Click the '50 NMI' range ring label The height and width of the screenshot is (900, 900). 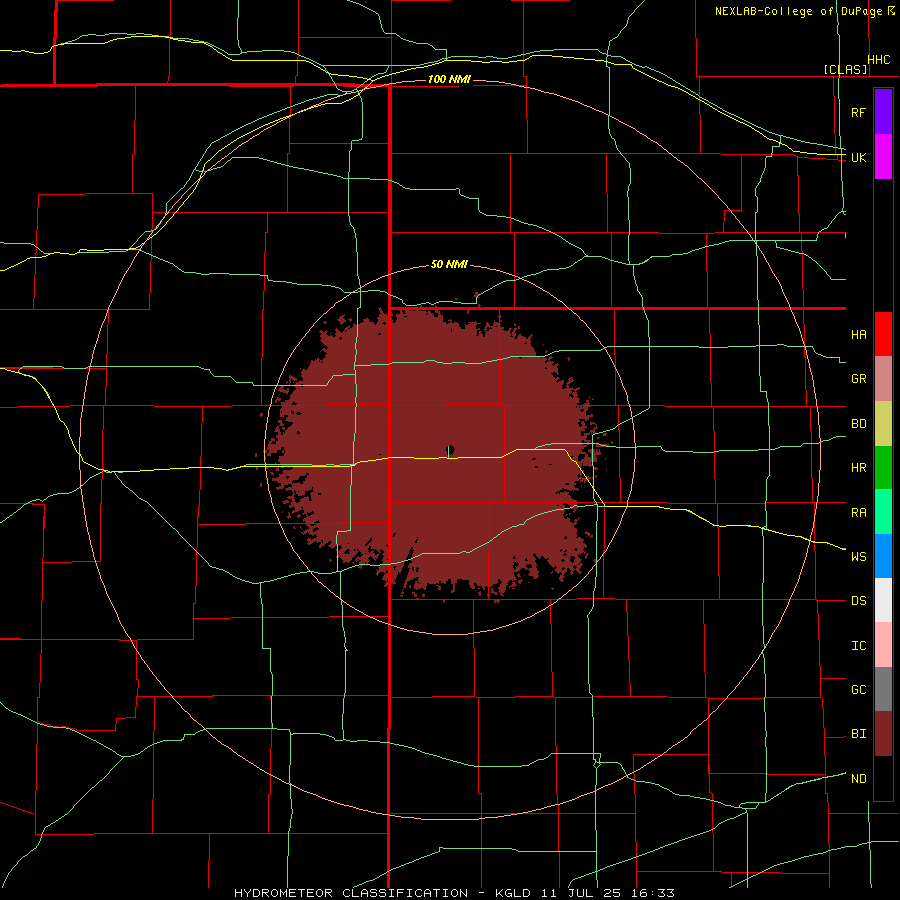pos(449,264)
